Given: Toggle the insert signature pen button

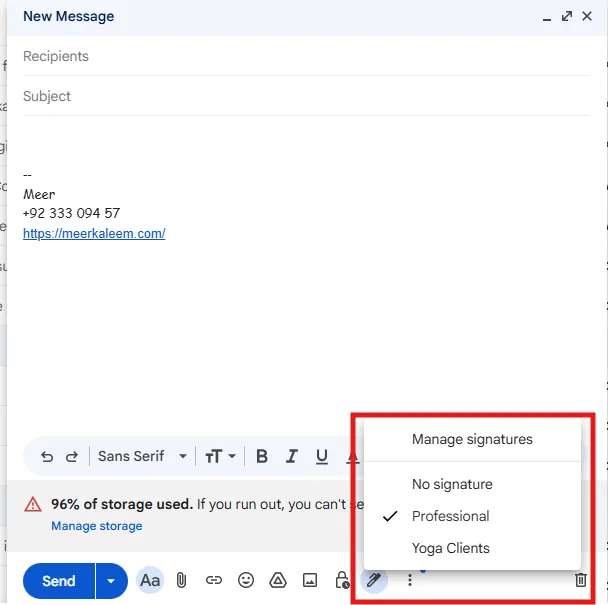Looking at the screenshot, I should pyautogui.click(x=374, y=580).
